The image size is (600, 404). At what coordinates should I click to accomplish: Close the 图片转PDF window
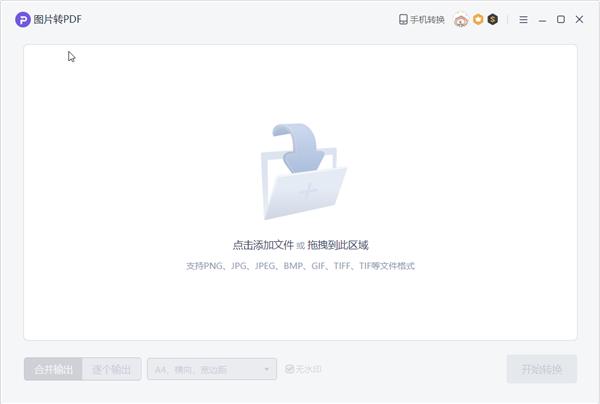click(579, 20)
